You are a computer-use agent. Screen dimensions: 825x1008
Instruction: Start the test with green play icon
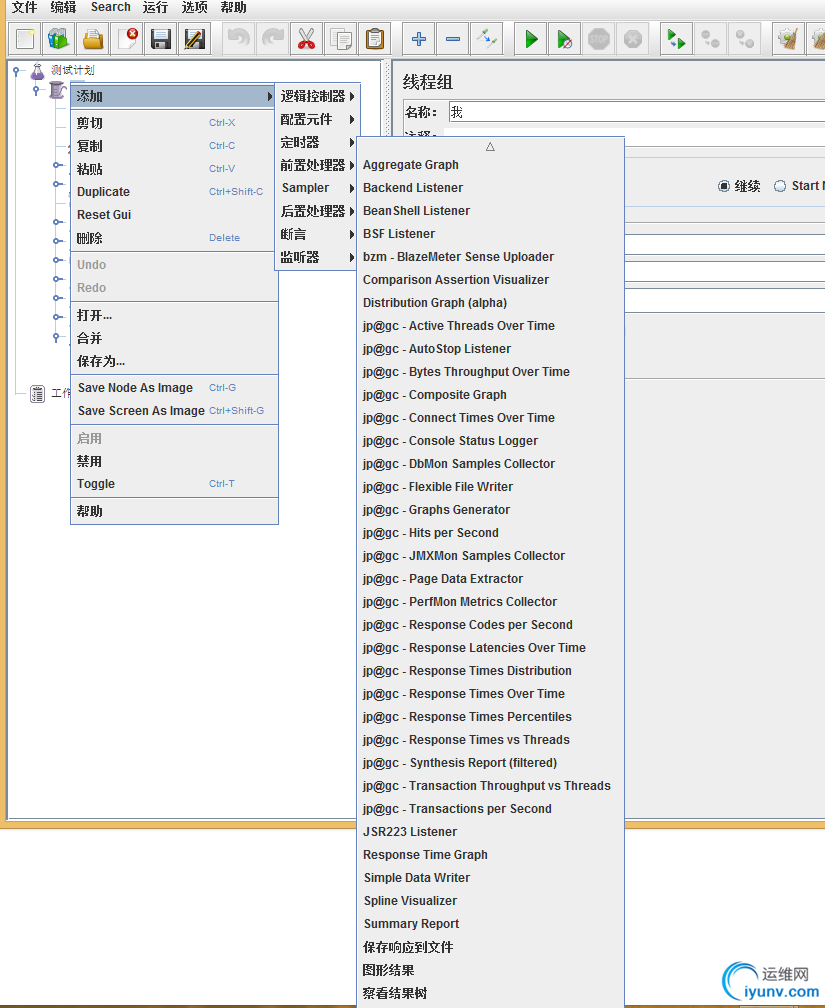point(530,39)
